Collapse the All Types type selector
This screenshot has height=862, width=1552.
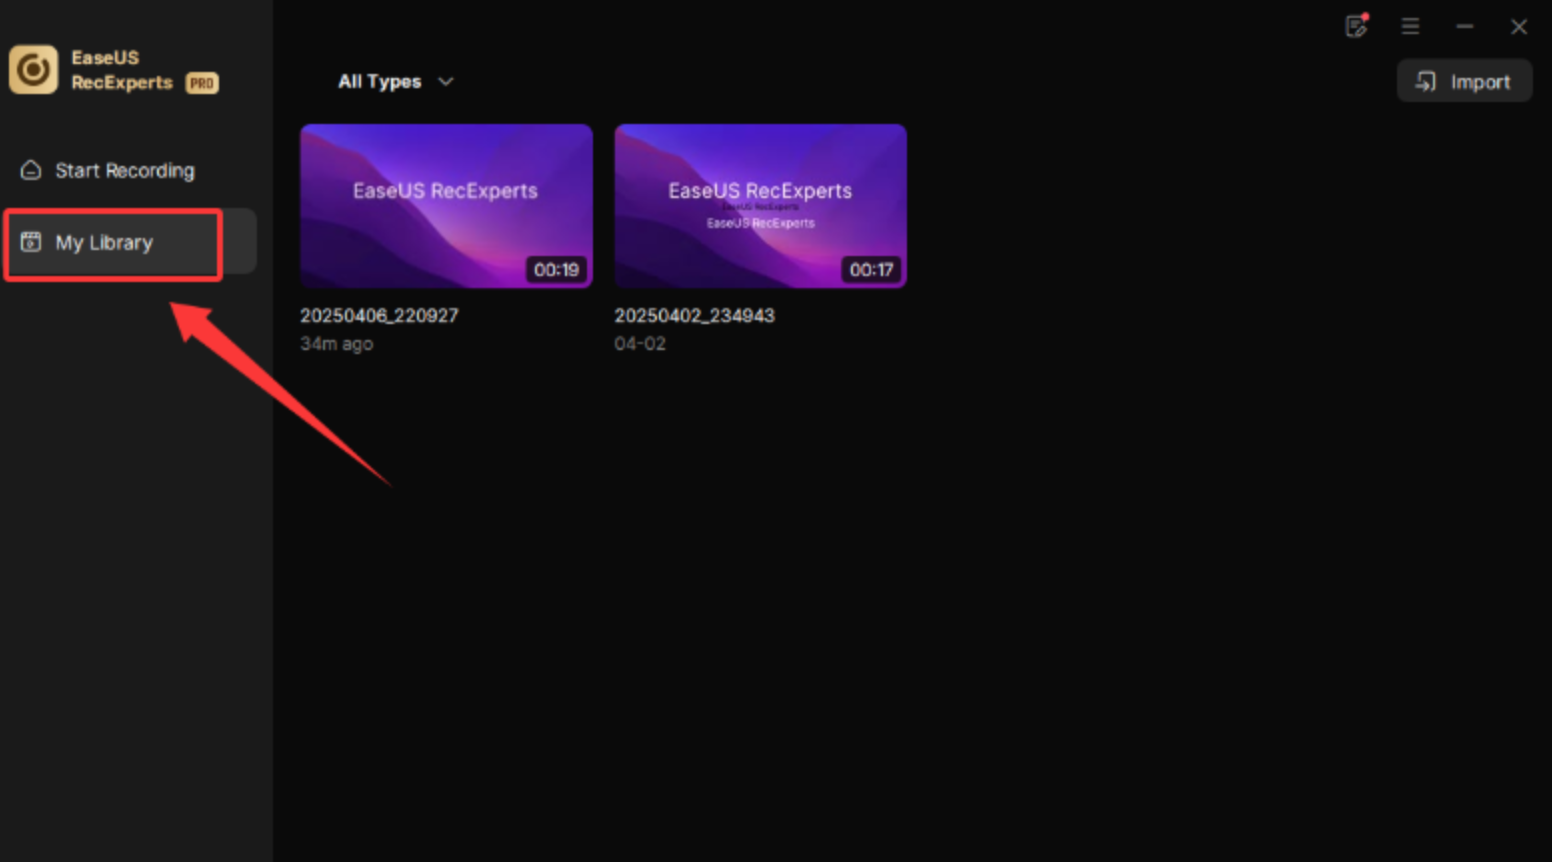(446, 81)
